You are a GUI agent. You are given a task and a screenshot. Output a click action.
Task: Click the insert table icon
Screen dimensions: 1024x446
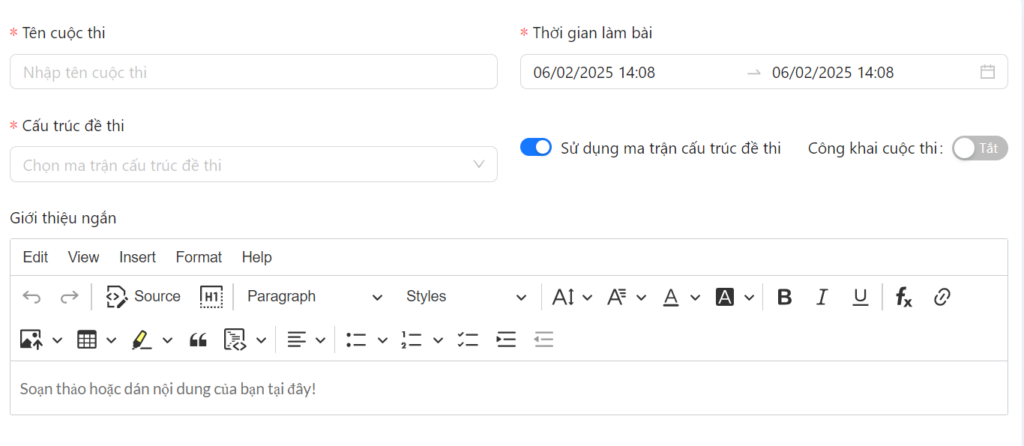point(87,340)
